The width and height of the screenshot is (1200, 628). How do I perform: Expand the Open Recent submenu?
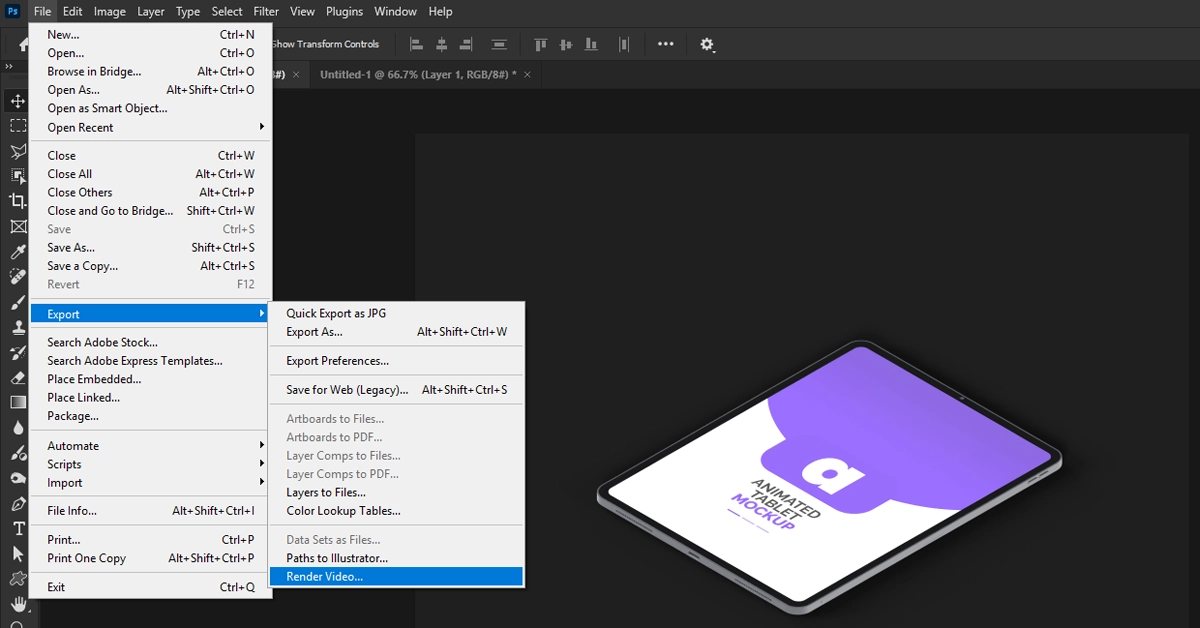pos(150,127)
